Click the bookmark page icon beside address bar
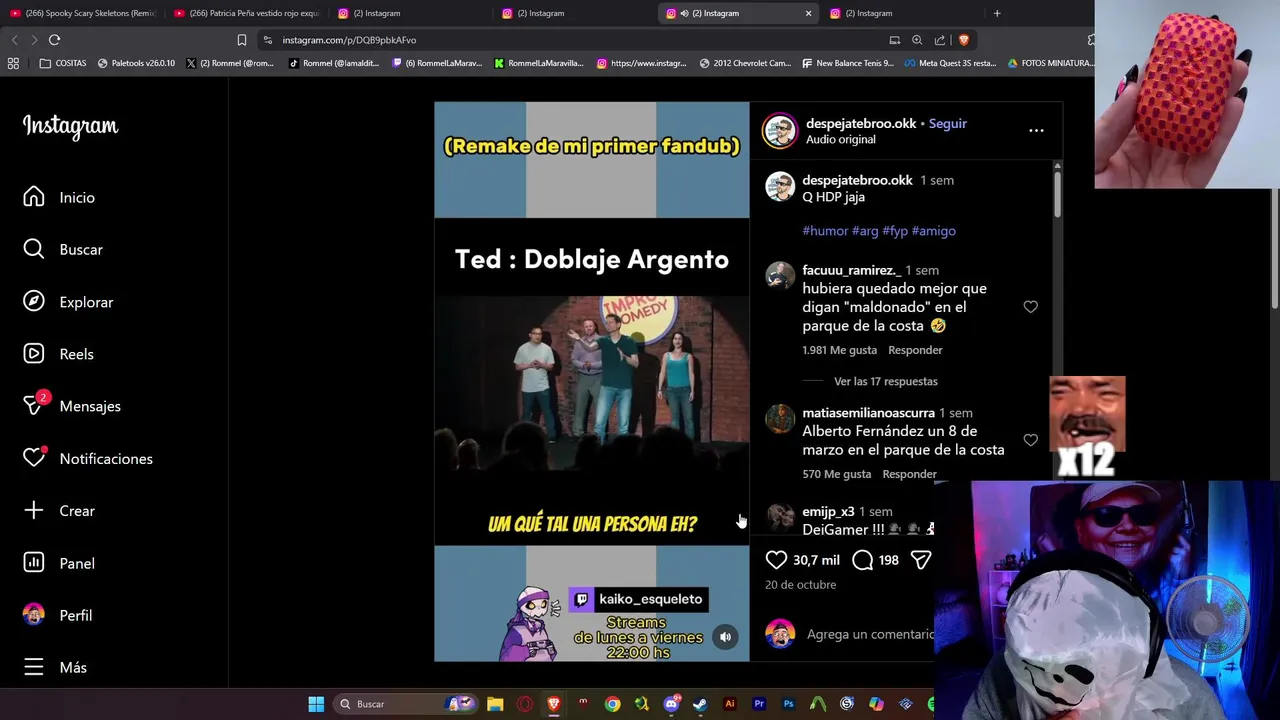This screenshot has width=1280, height=720. [242, 40]
